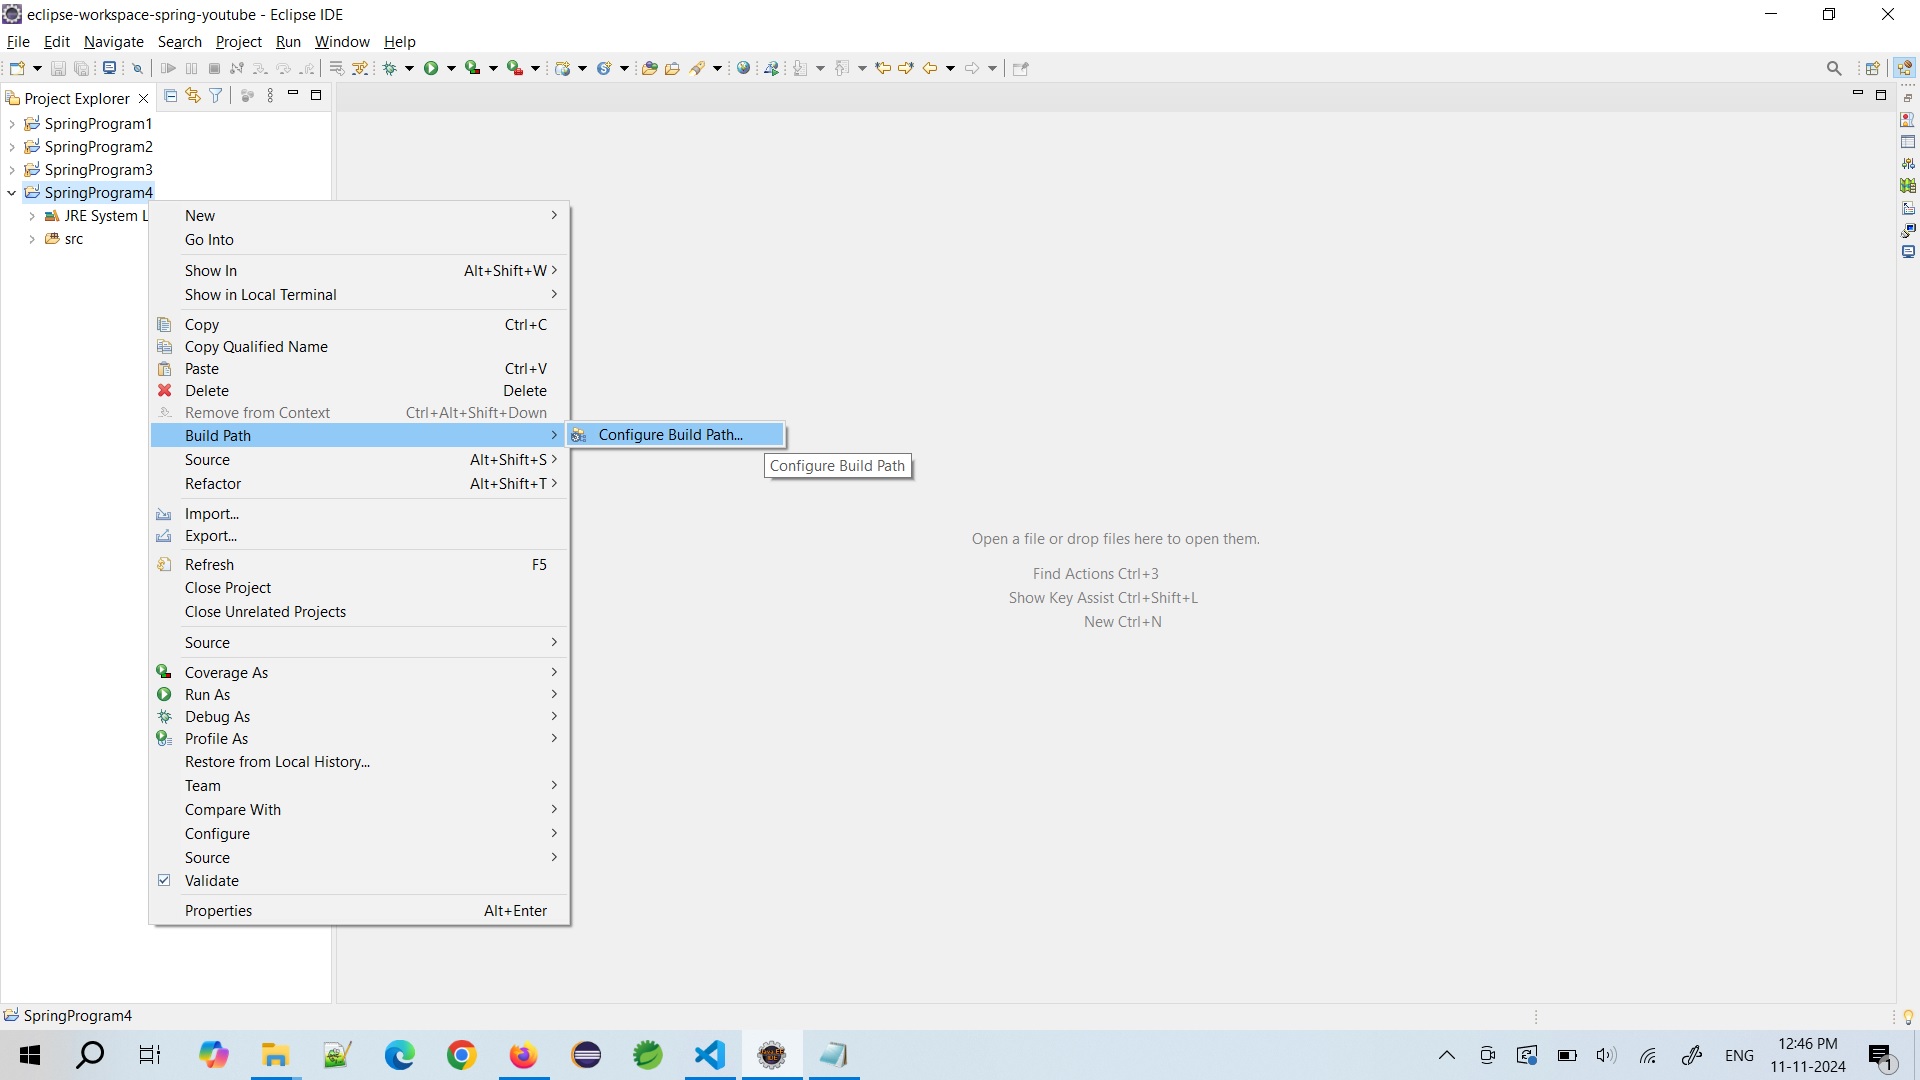Choose Restore from Local History

point(360,762)
